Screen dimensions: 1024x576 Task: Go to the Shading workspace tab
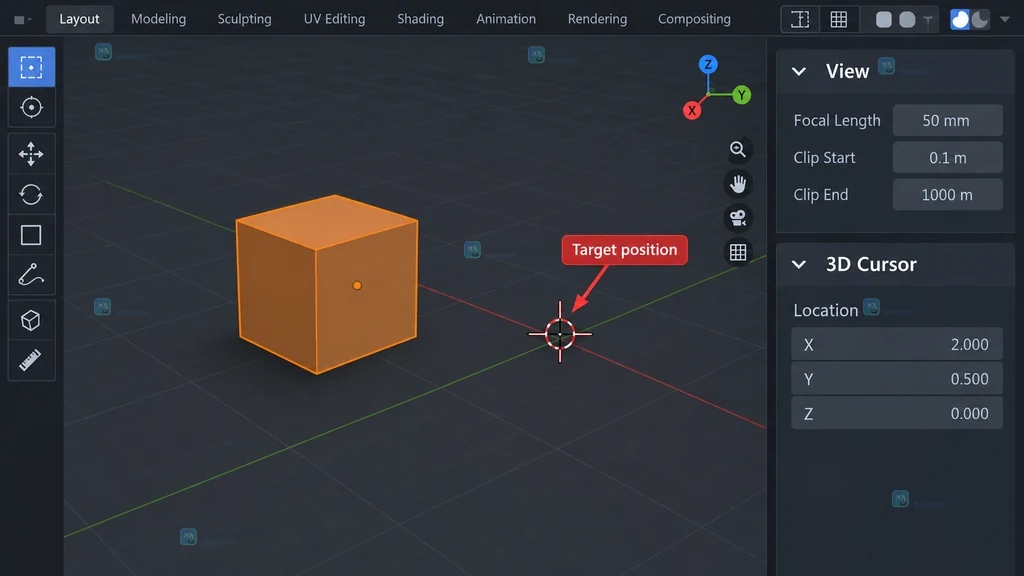coord(421,19)
